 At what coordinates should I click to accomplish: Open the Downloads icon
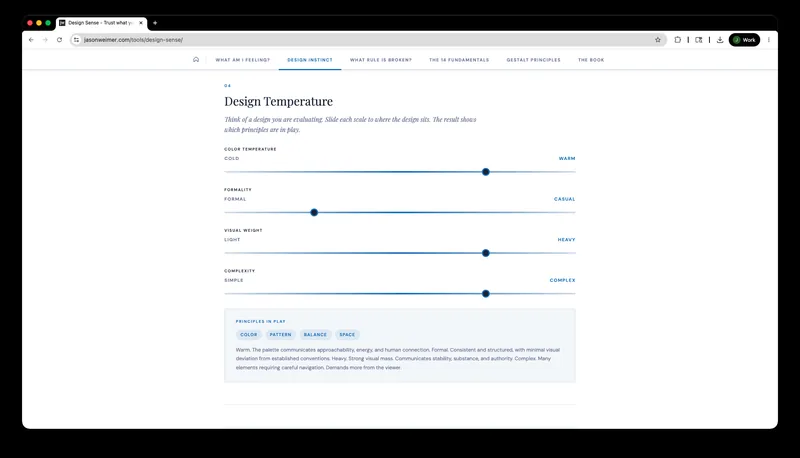[720, 40]
